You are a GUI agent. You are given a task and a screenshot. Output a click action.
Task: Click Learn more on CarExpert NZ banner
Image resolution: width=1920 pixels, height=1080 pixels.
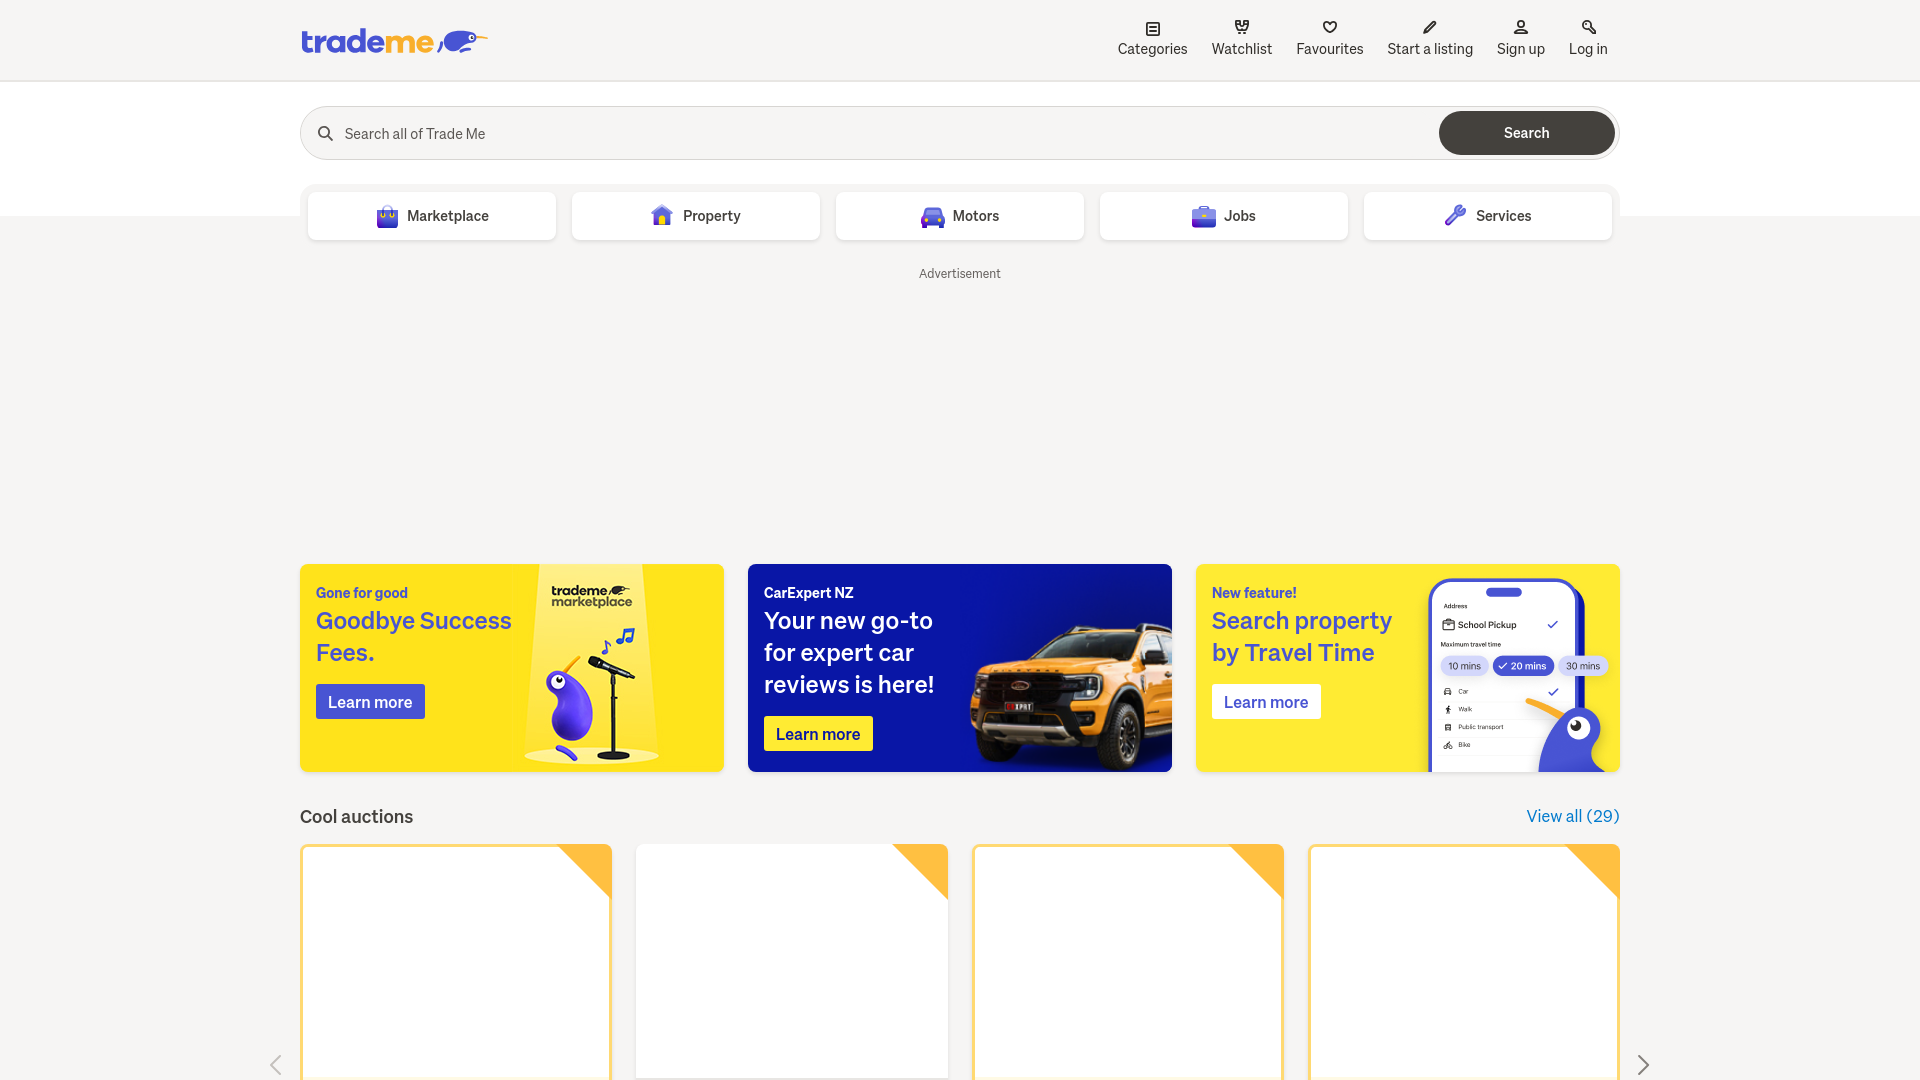point(818,734)
